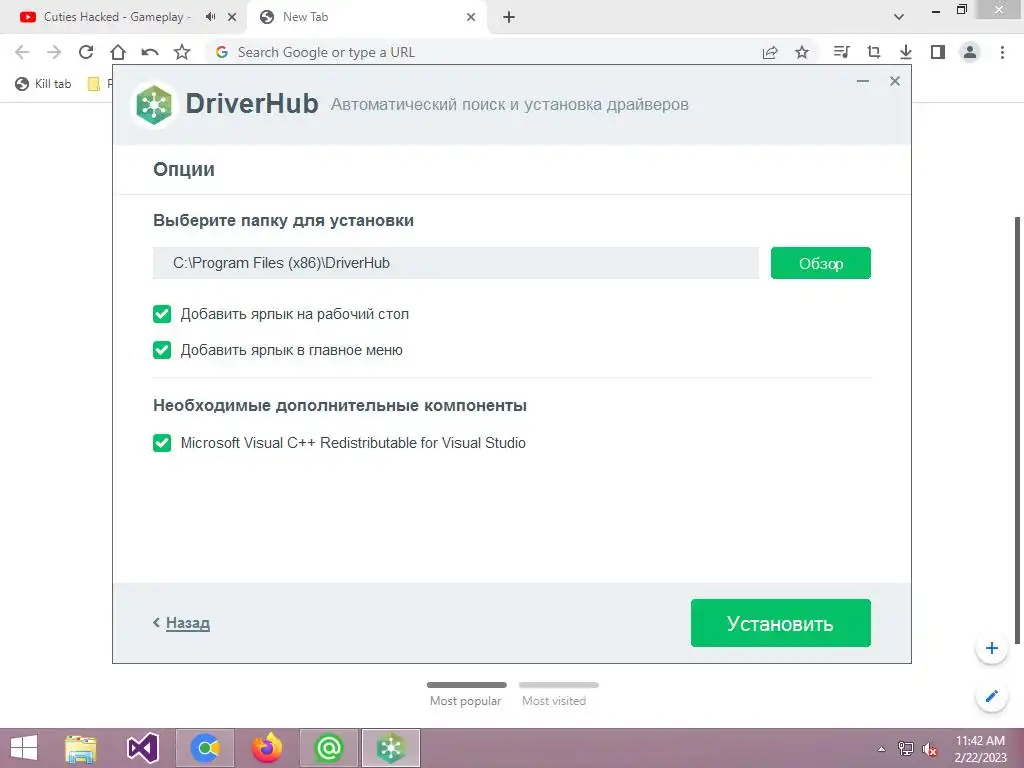
Task: Open the browser three-dot menu
Action: pyautogui.click(x=1002, y=52)
